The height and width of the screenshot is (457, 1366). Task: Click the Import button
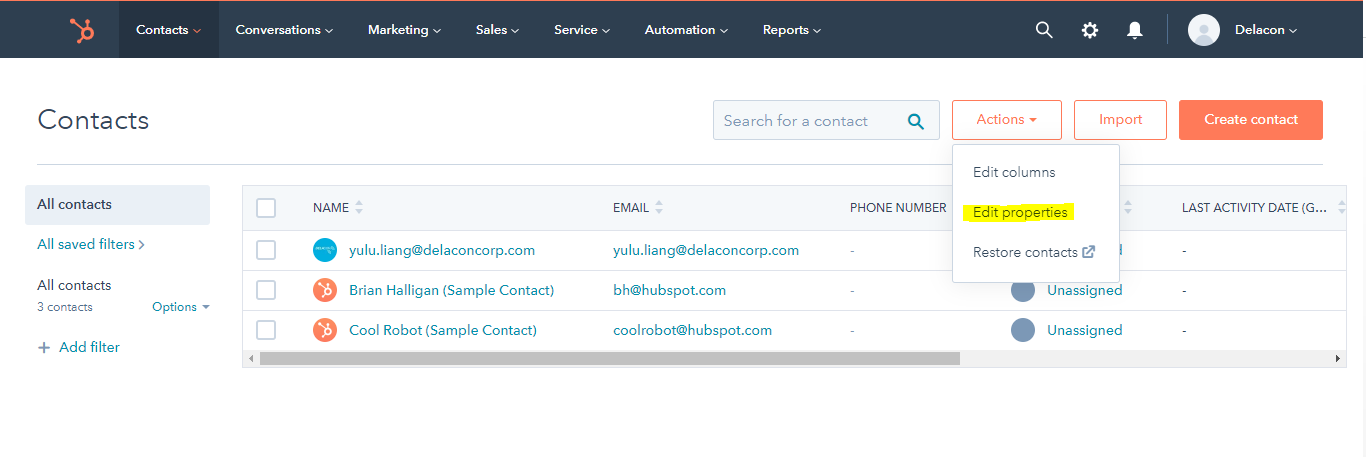pos(1120,120)
